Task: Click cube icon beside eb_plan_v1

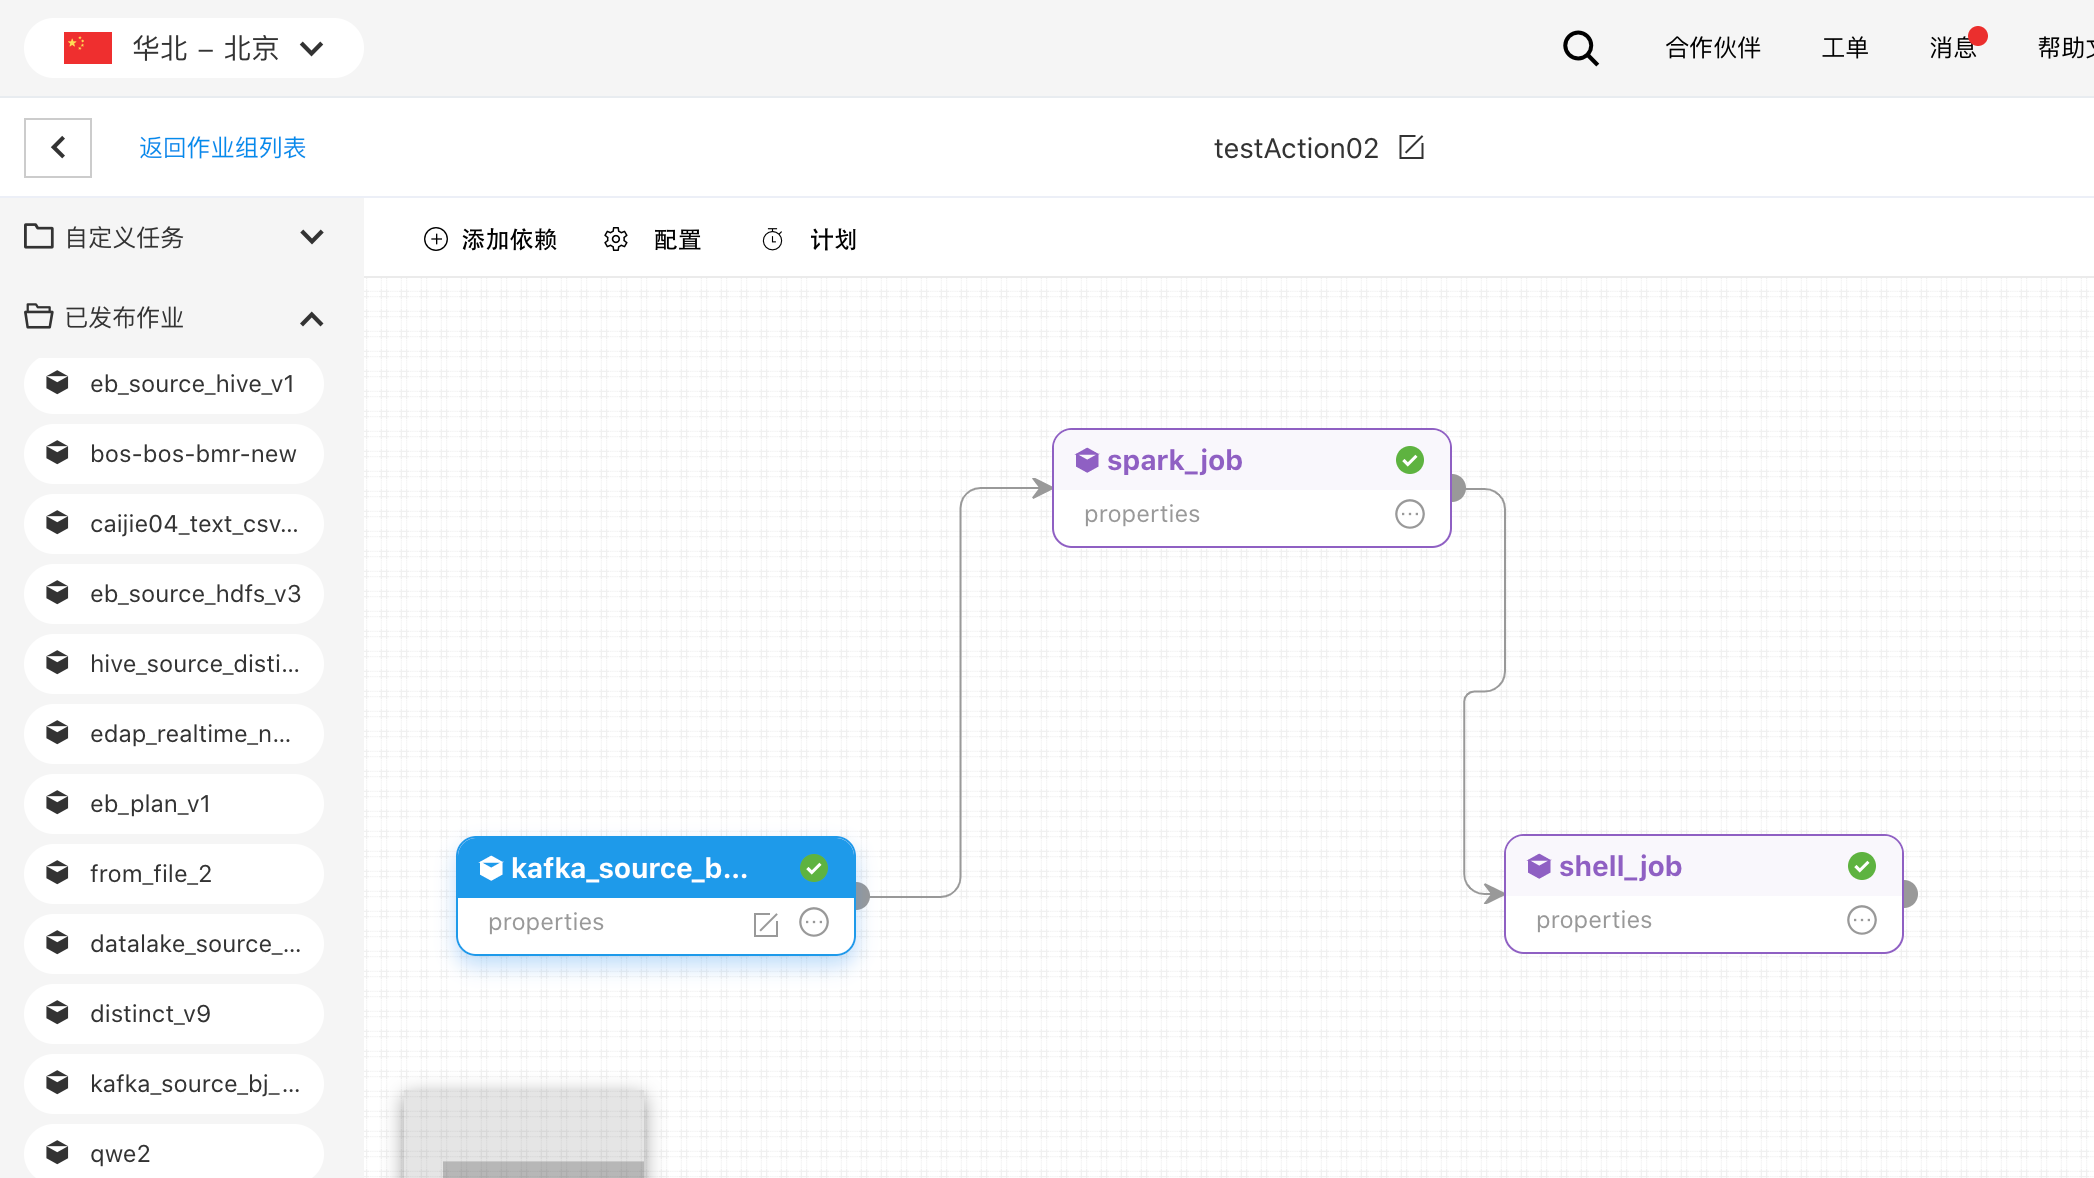Action: point(58,803)
